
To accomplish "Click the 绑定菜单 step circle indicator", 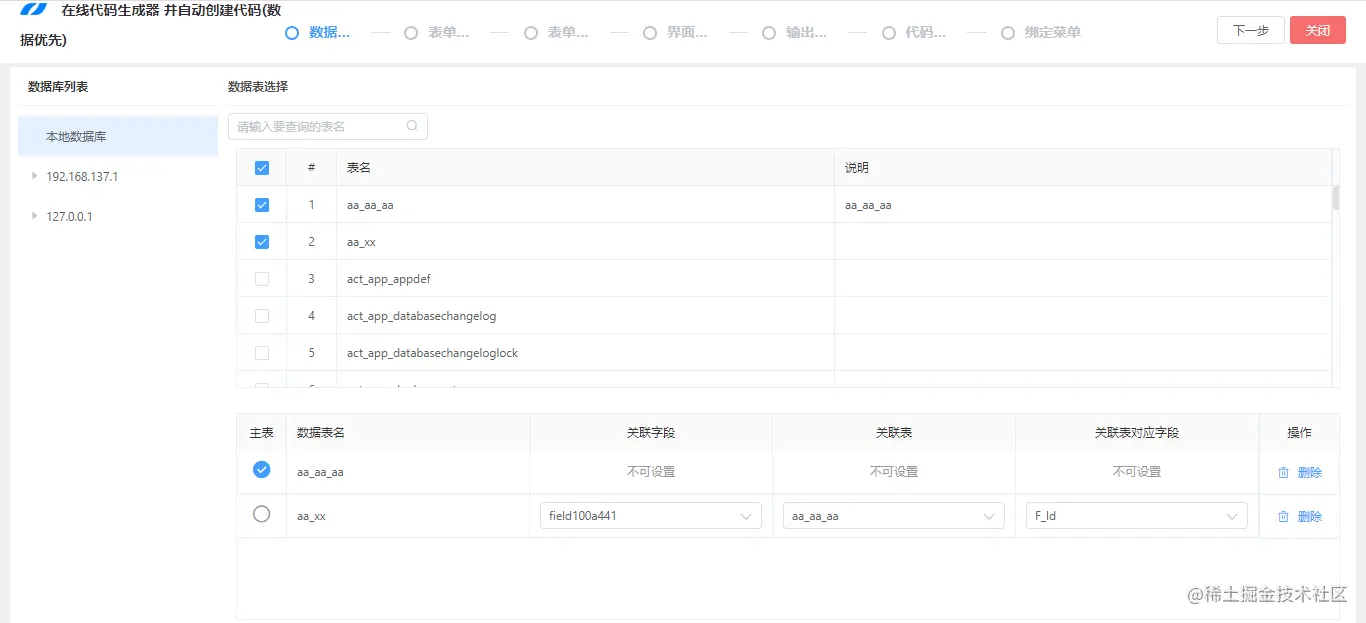I will [x=1008, y=32].
